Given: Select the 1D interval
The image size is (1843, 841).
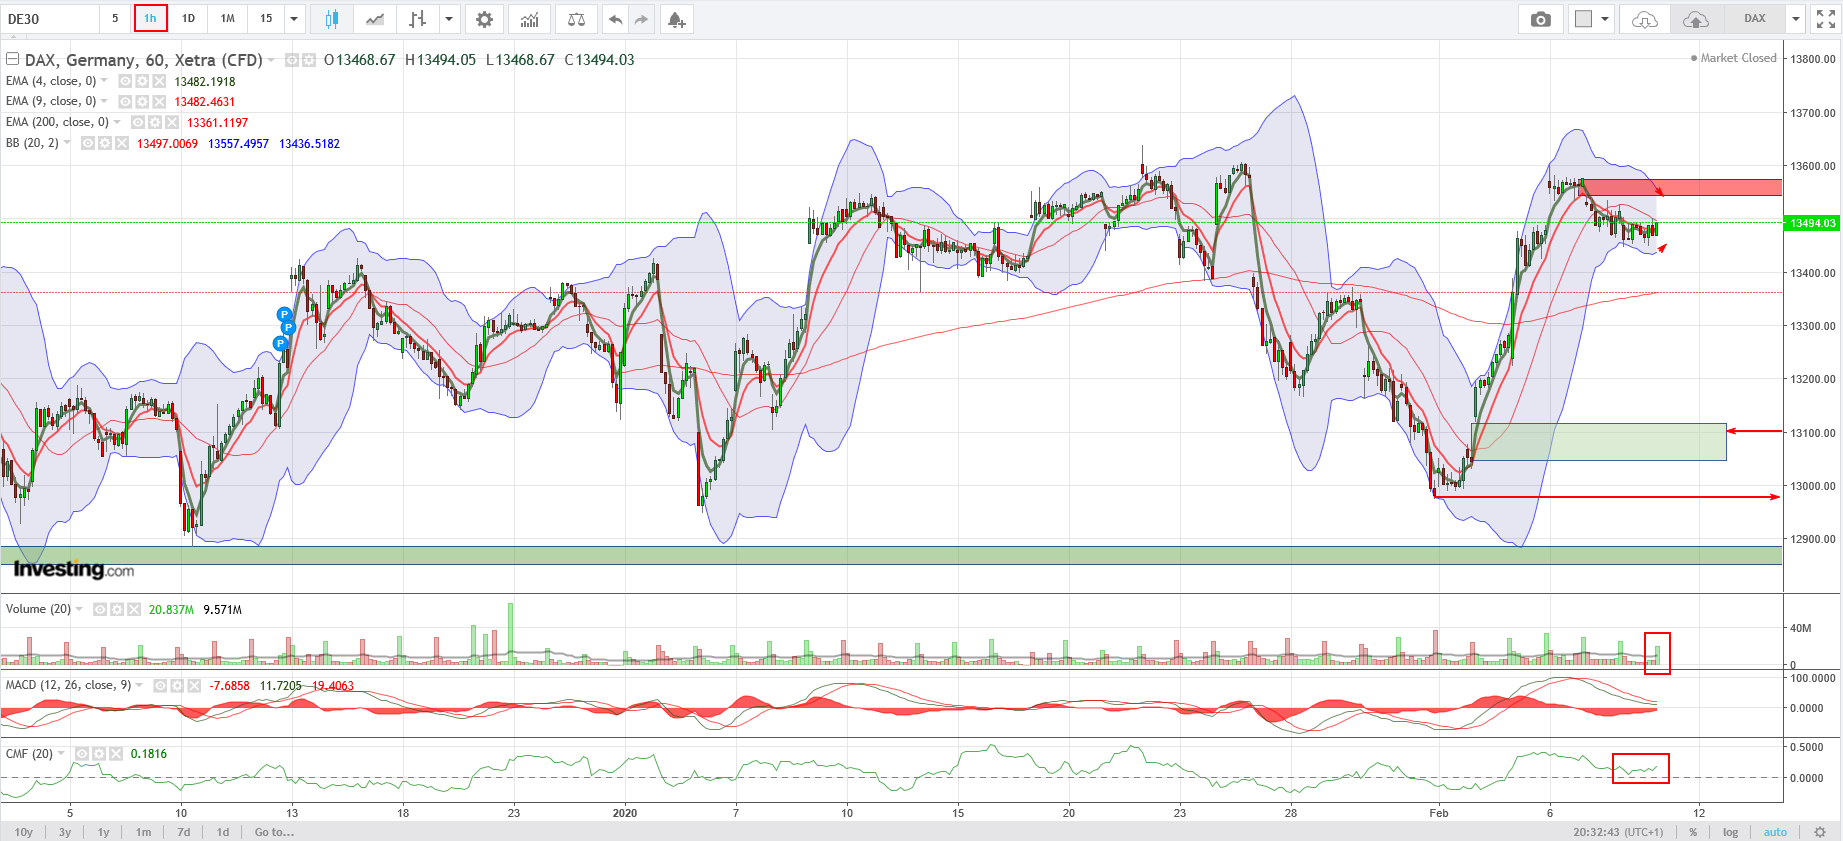Looking at the screenshot, I should coord(188,19).
